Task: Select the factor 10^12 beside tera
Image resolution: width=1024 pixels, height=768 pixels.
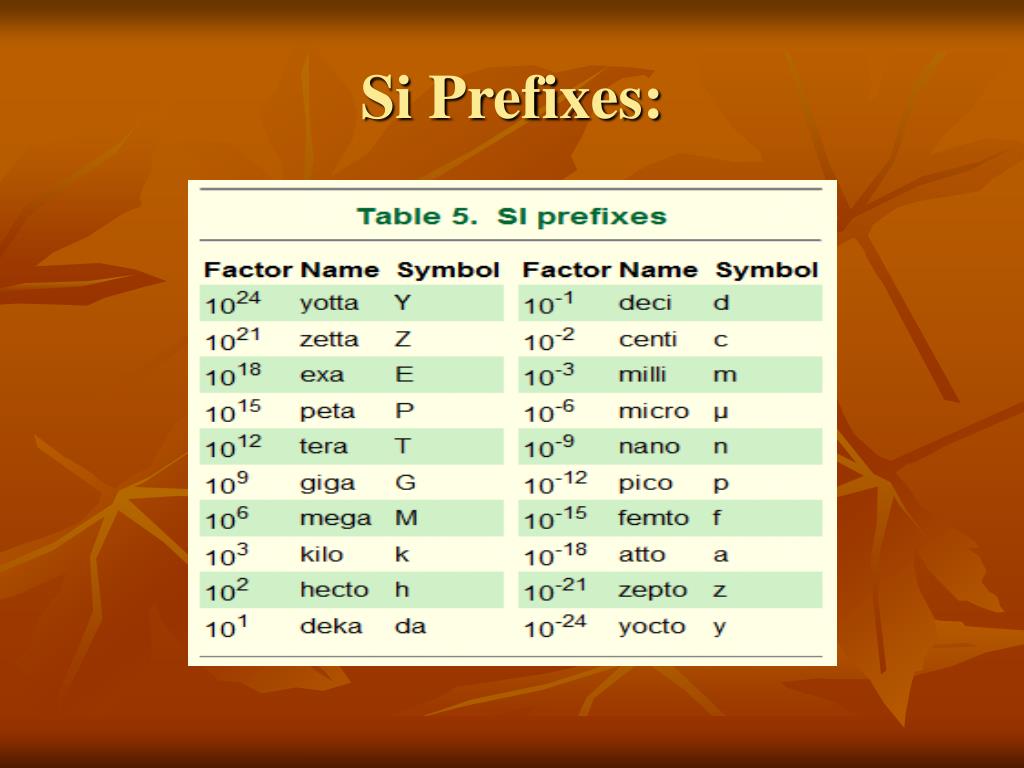Action: (x=233, y=447)
